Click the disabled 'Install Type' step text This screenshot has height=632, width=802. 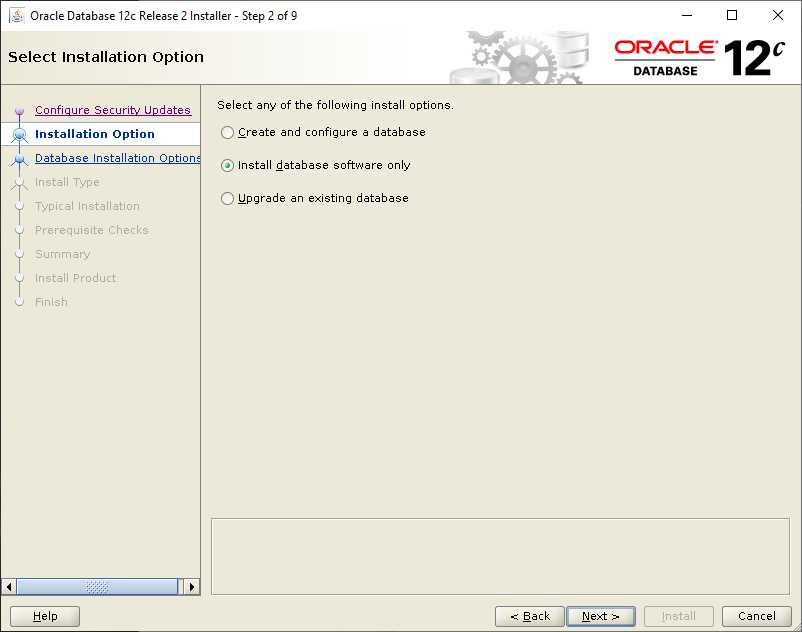pyautogui.click(x=67, y=182)
